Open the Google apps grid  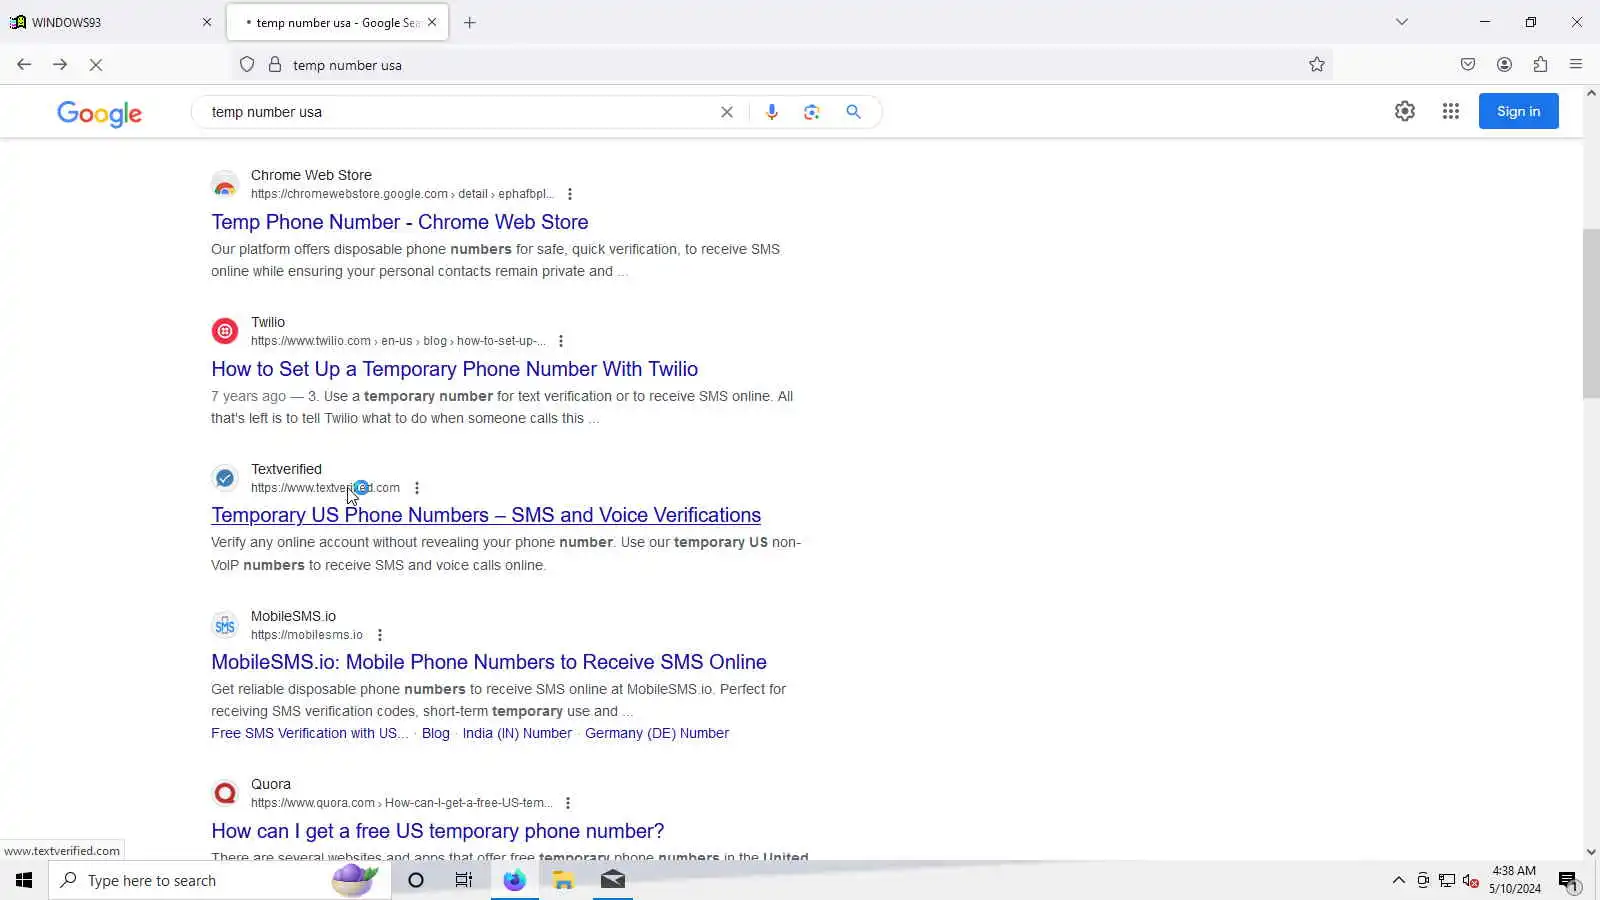[1451, 111]
